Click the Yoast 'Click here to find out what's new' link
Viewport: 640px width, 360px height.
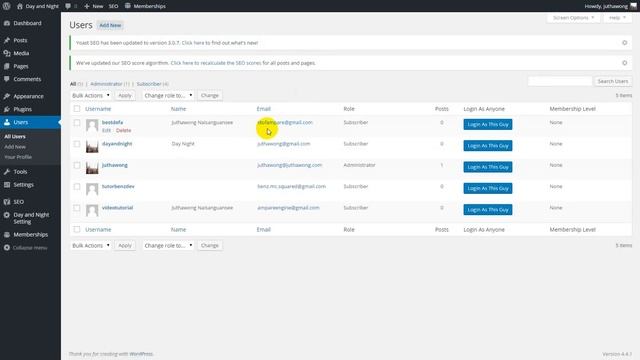tap(220, 43)
